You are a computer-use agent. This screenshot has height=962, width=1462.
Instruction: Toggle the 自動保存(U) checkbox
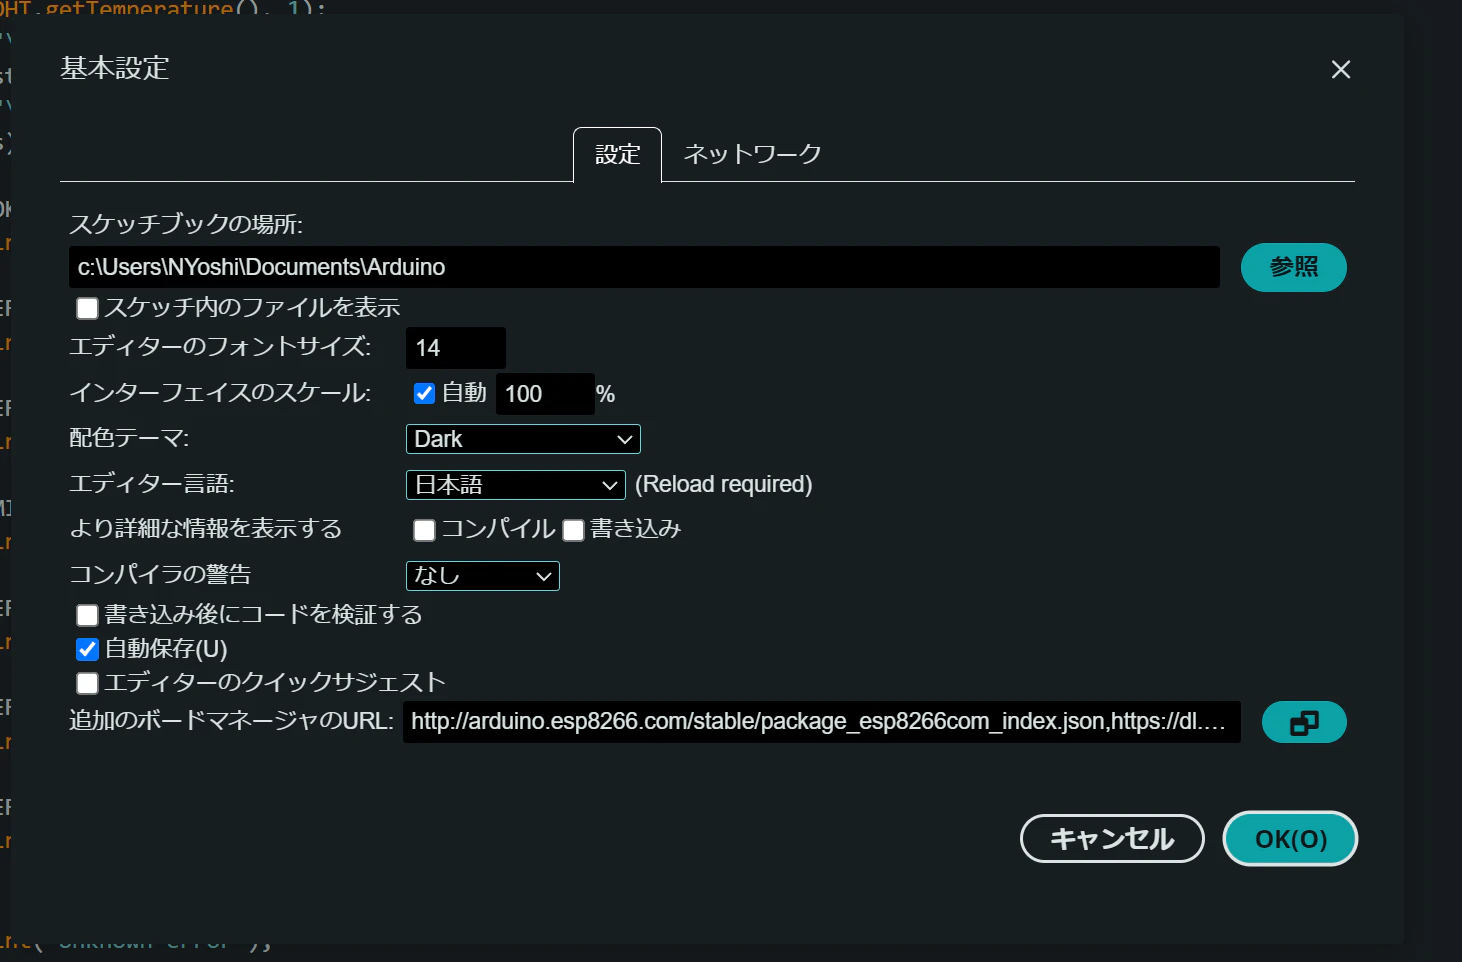[88, 649]
